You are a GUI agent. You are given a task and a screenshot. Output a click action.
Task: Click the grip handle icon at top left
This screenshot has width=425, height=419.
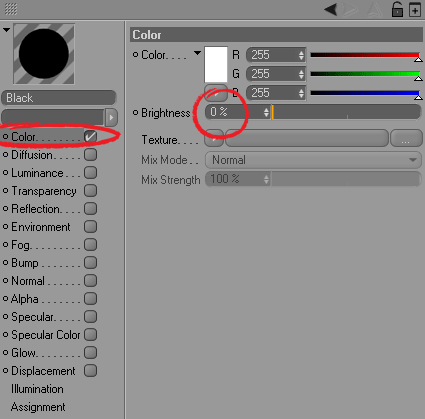coord(11,9)
